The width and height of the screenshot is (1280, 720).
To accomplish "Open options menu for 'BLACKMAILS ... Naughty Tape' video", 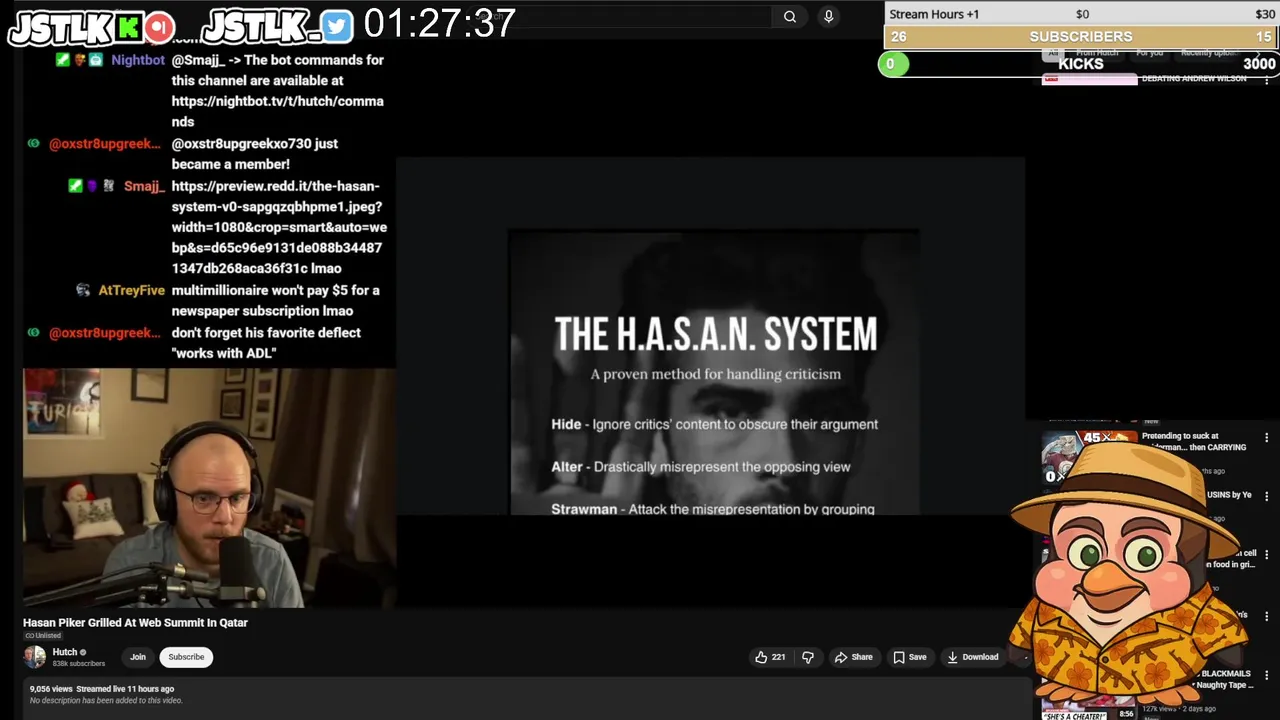I will (1267, 676).
